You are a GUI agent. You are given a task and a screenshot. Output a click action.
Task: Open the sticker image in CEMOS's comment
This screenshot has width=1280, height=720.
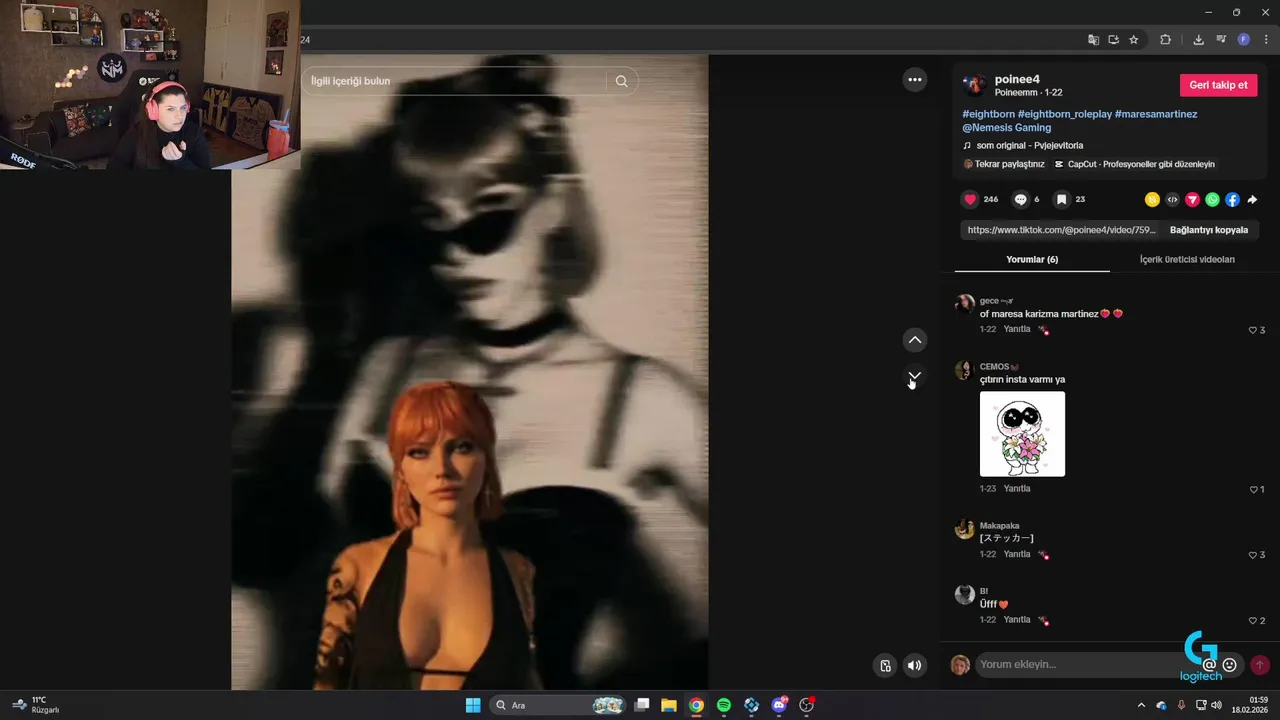[1022, 434]
